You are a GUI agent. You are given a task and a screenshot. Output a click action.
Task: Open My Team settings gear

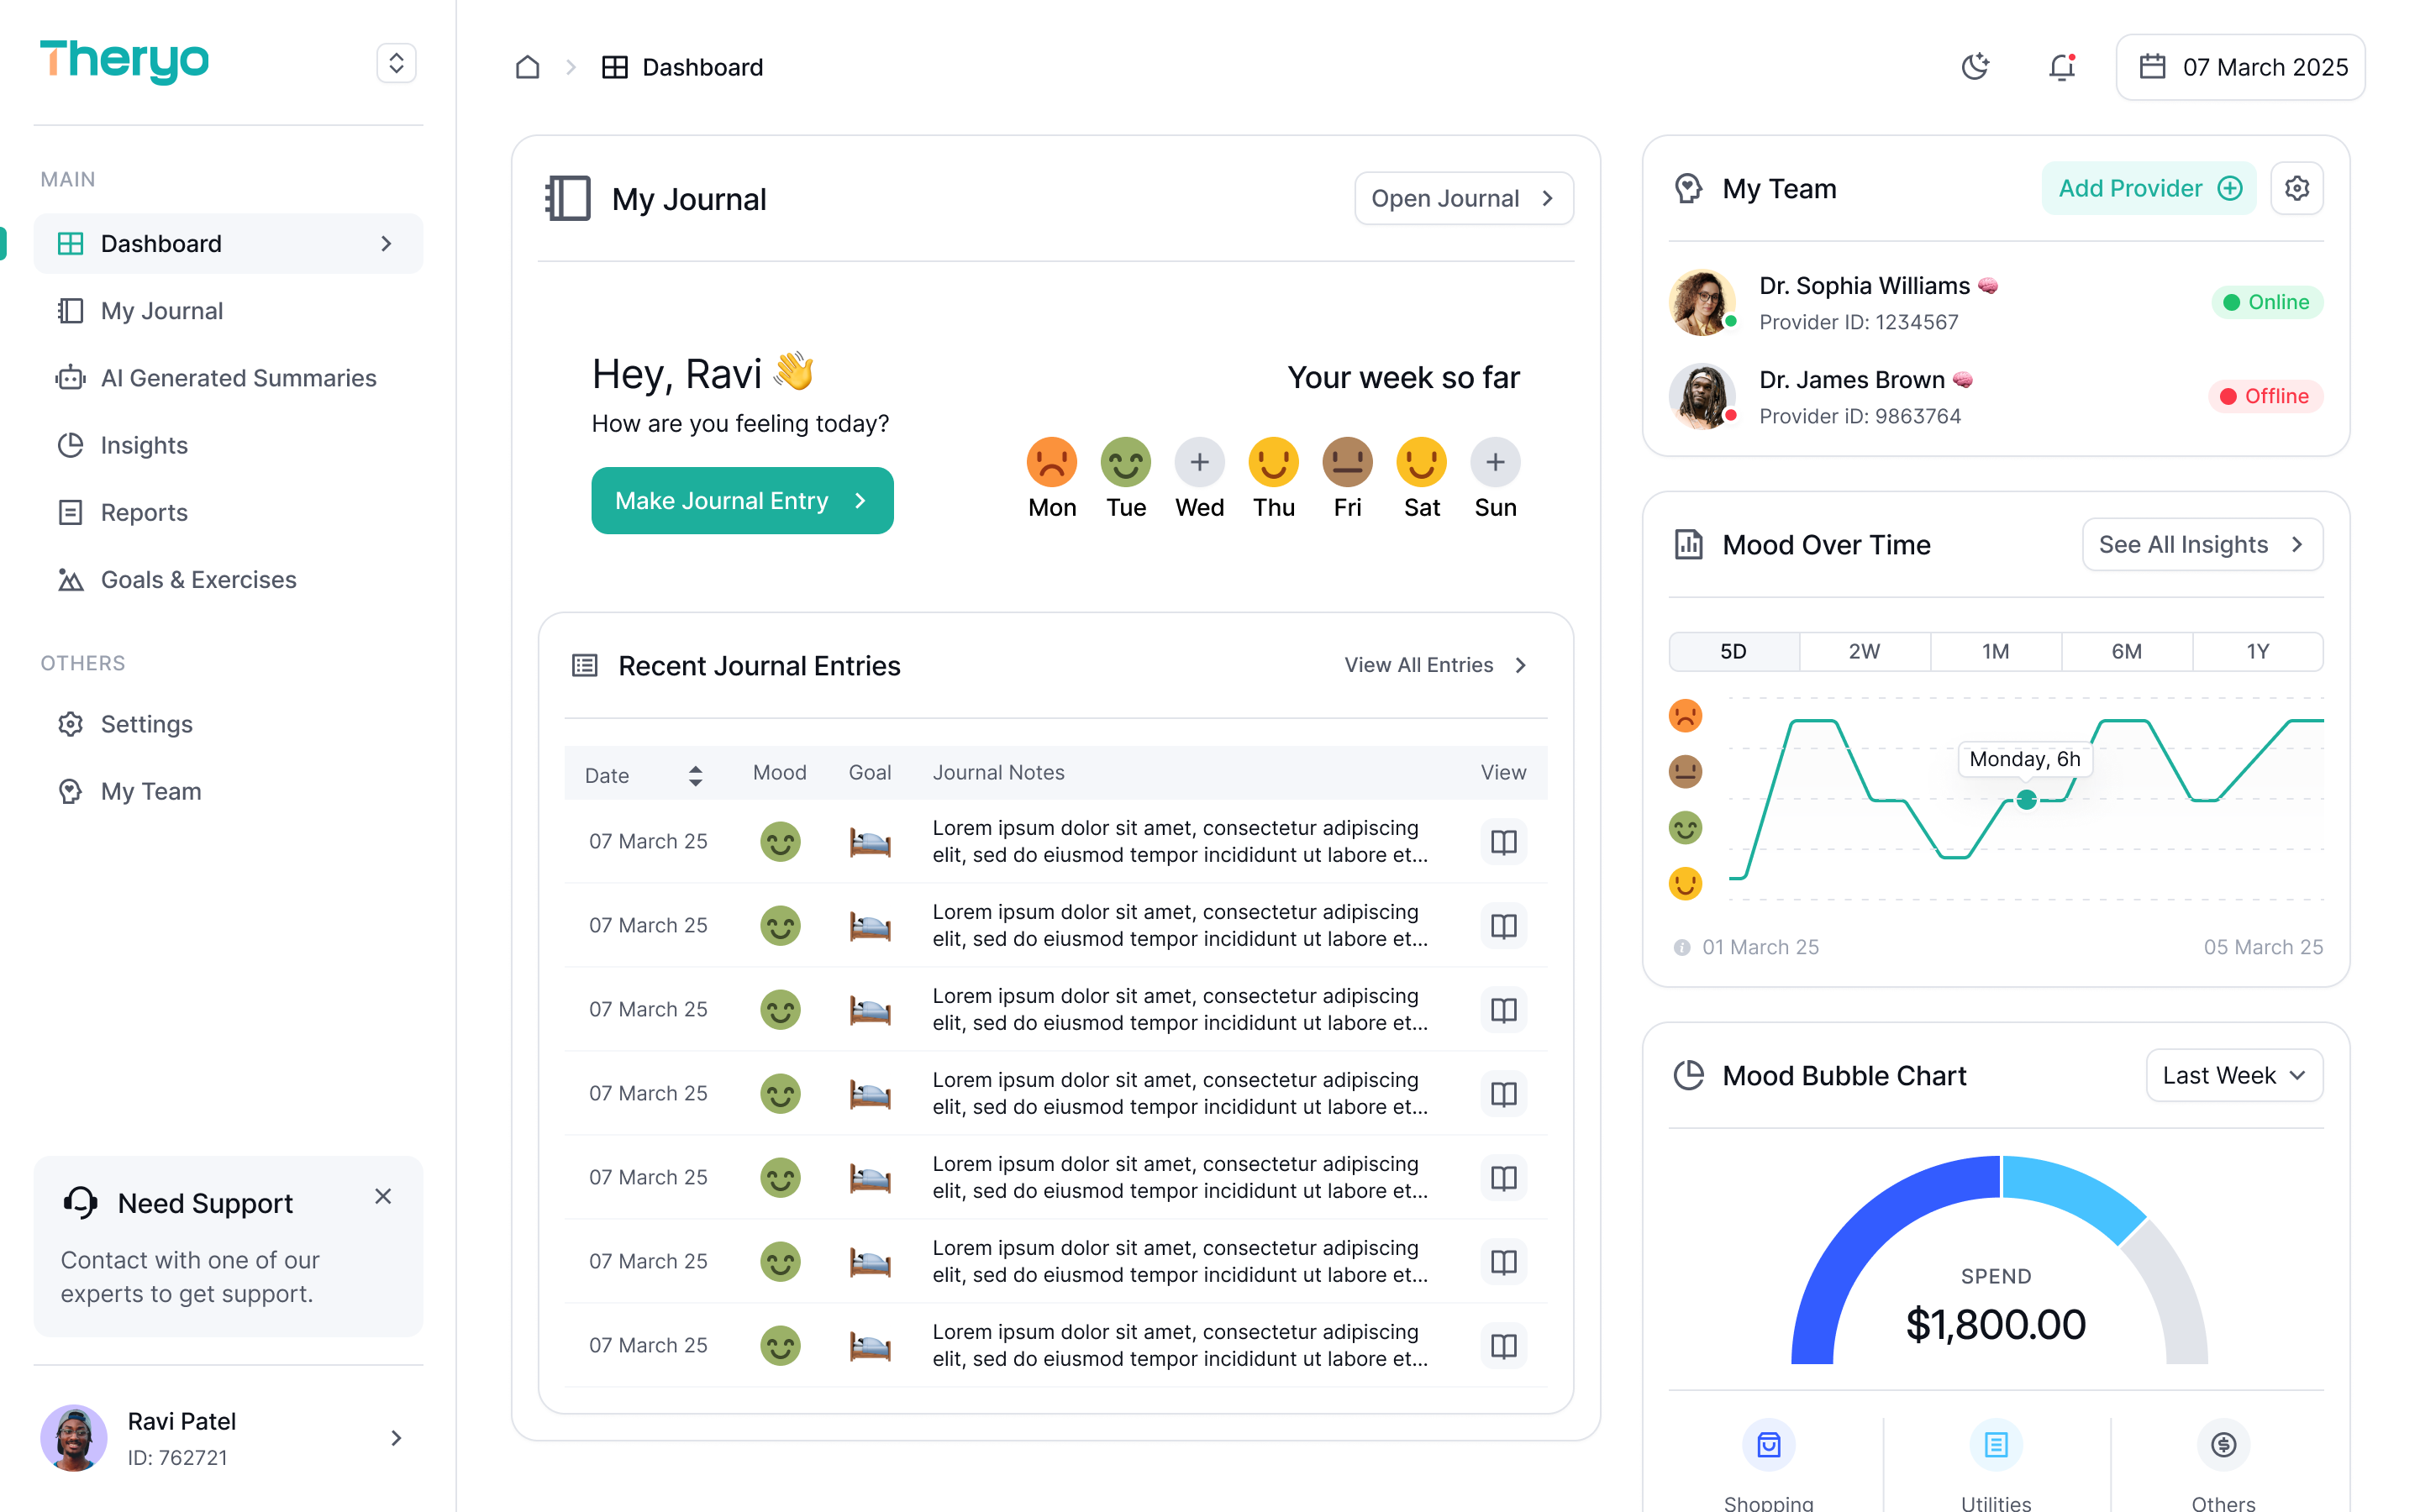(x=2297, y=187)
